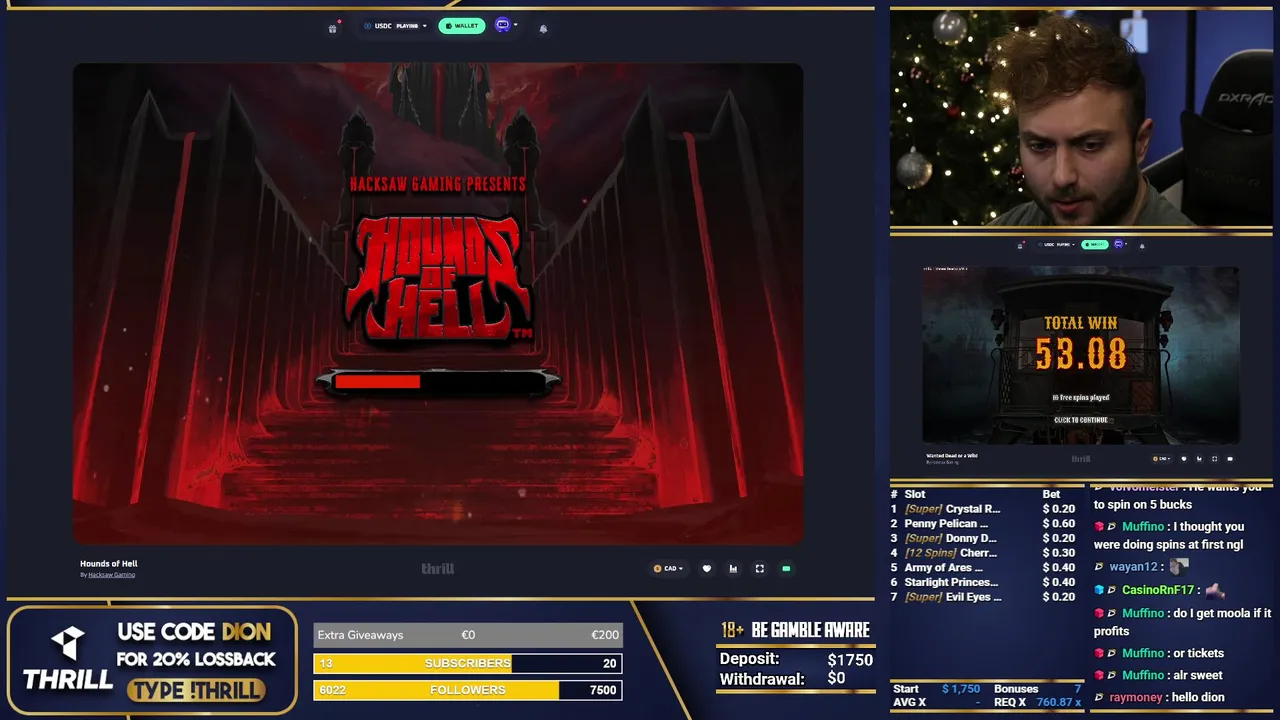This screenshot has height=720, width=1280.
Task: Click the Hounds of Hell logo
Action: [438, 277]
